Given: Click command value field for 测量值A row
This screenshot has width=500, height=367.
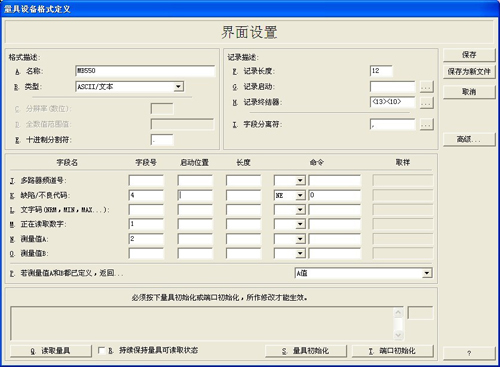Looking at the screenshot, I should click(335, 239).
